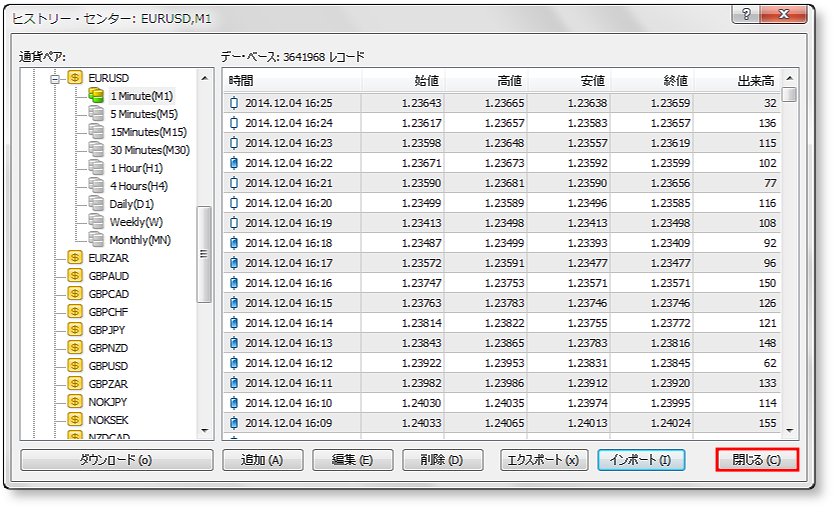Click the GBPAUD symbol icon
The width and height of the screenshot is (833, 507).
(x=75, y=276)
